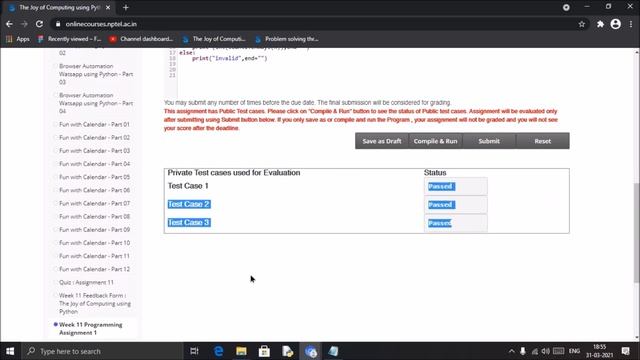Click the code editor print invalid line

click(x=229, y=58)
